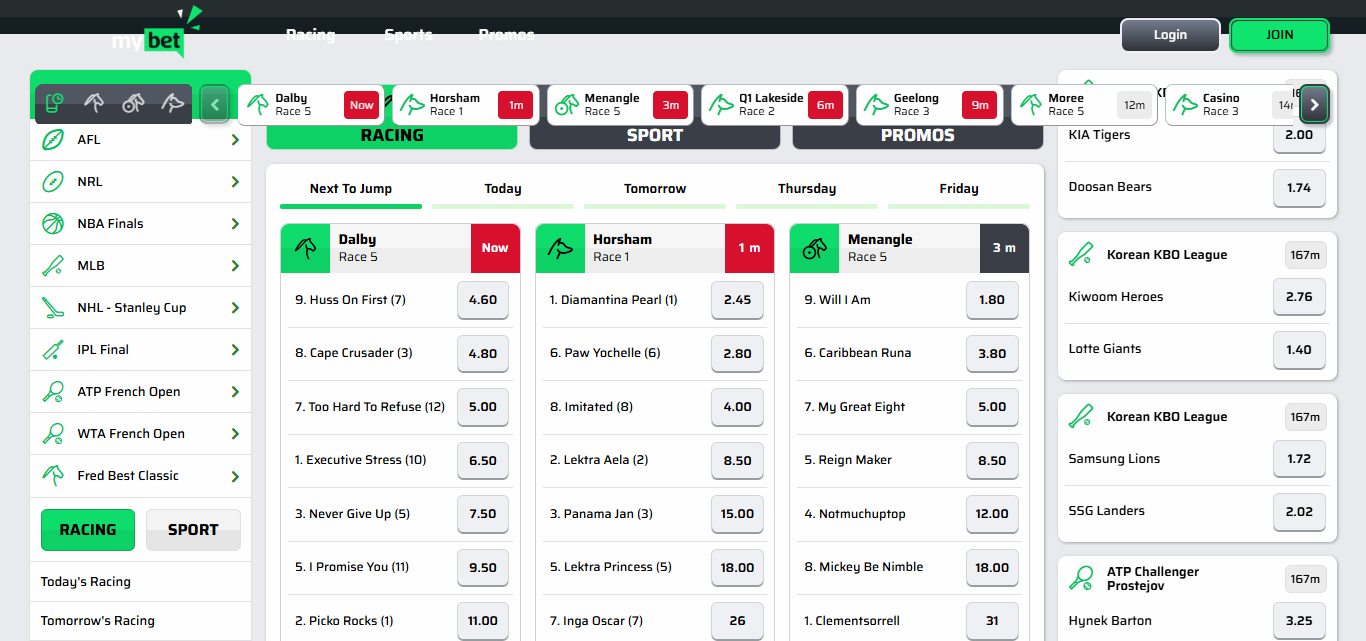The height and width of the screenshot is (641, 1366).
Task: Click the Horsham Race 1 greyhound icon in card header
Action: click(x=560, y=248)
